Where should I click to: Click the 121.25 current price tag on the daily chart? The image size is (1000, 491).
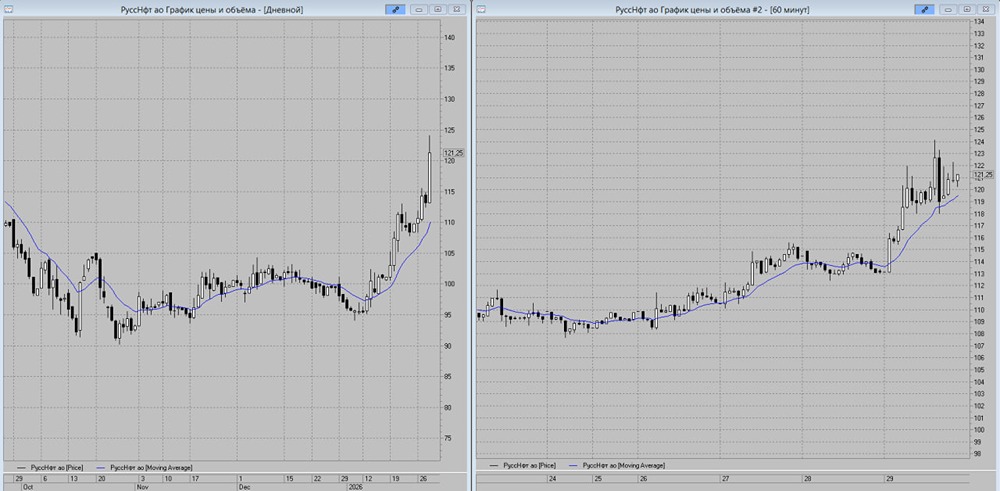tap(453, 153)
